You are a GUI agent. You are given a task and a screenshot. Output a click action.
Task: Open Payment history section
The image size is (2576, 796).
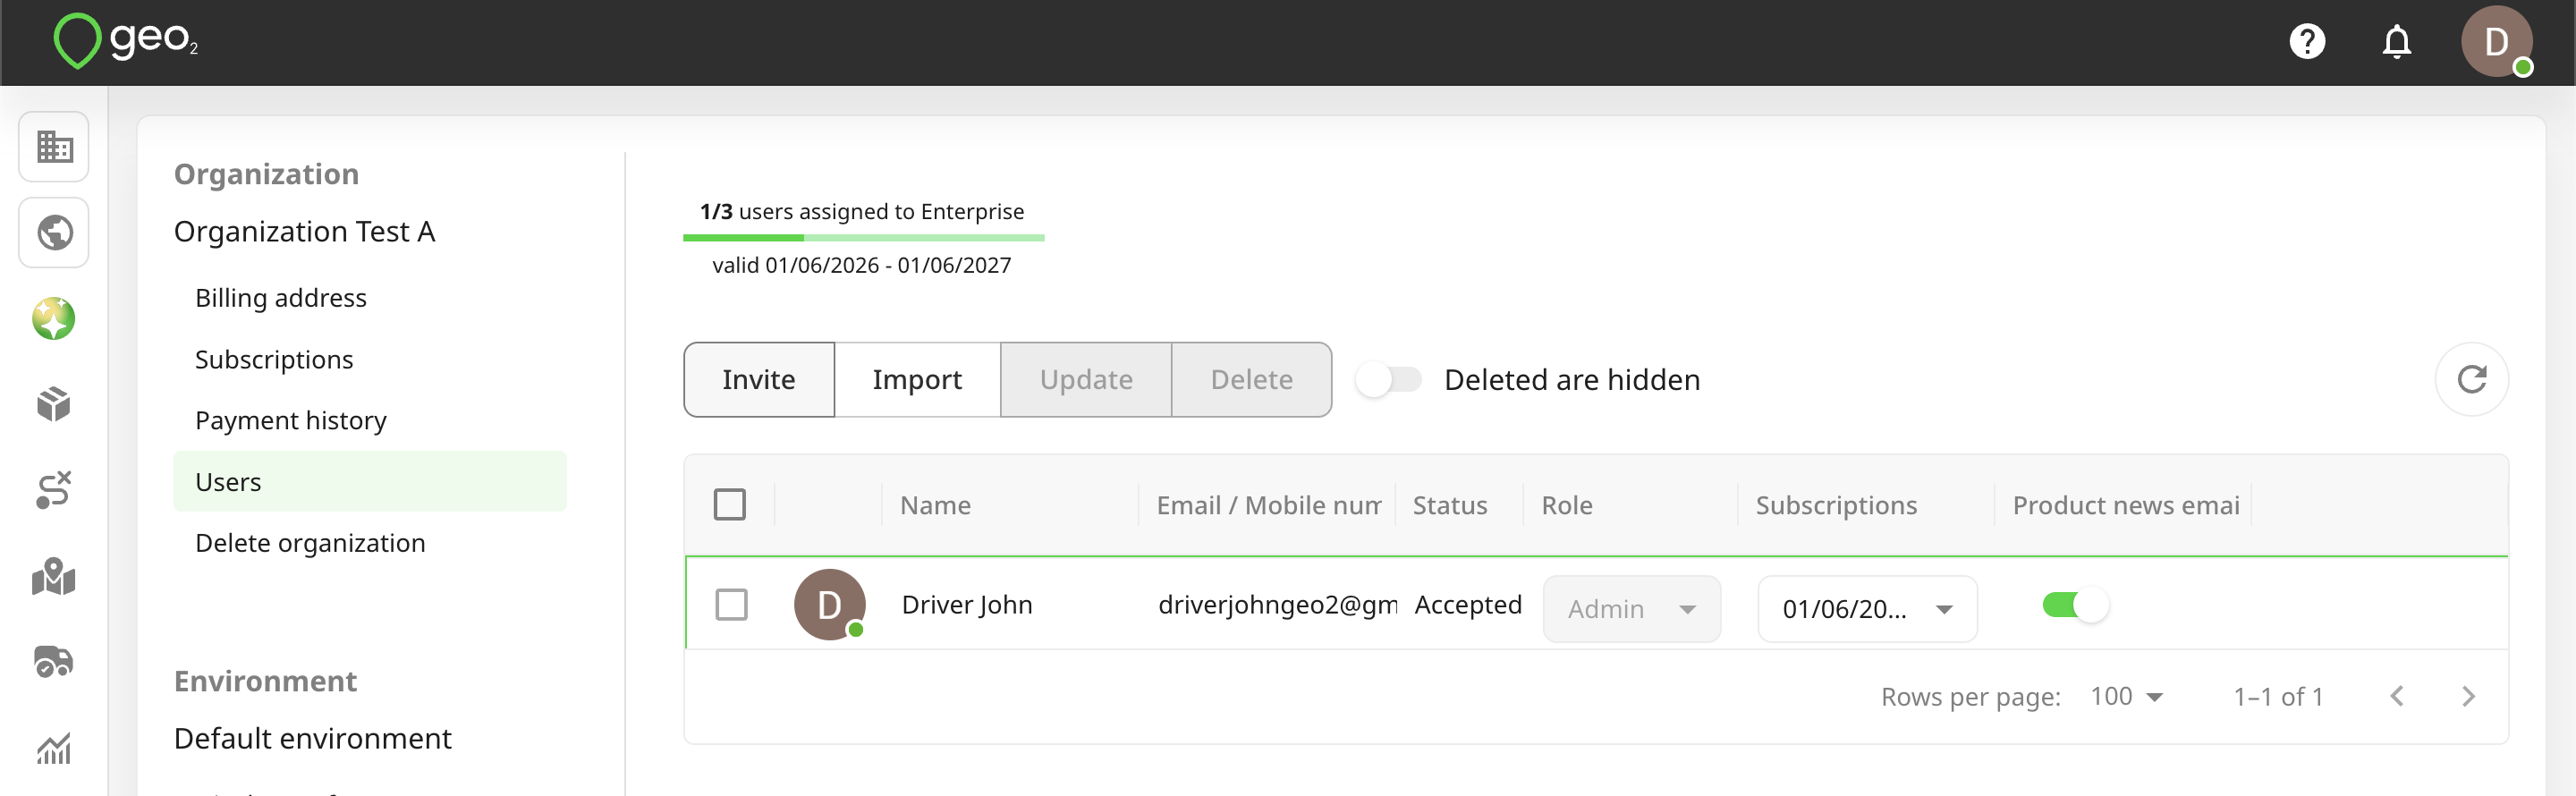click(291, 421)
